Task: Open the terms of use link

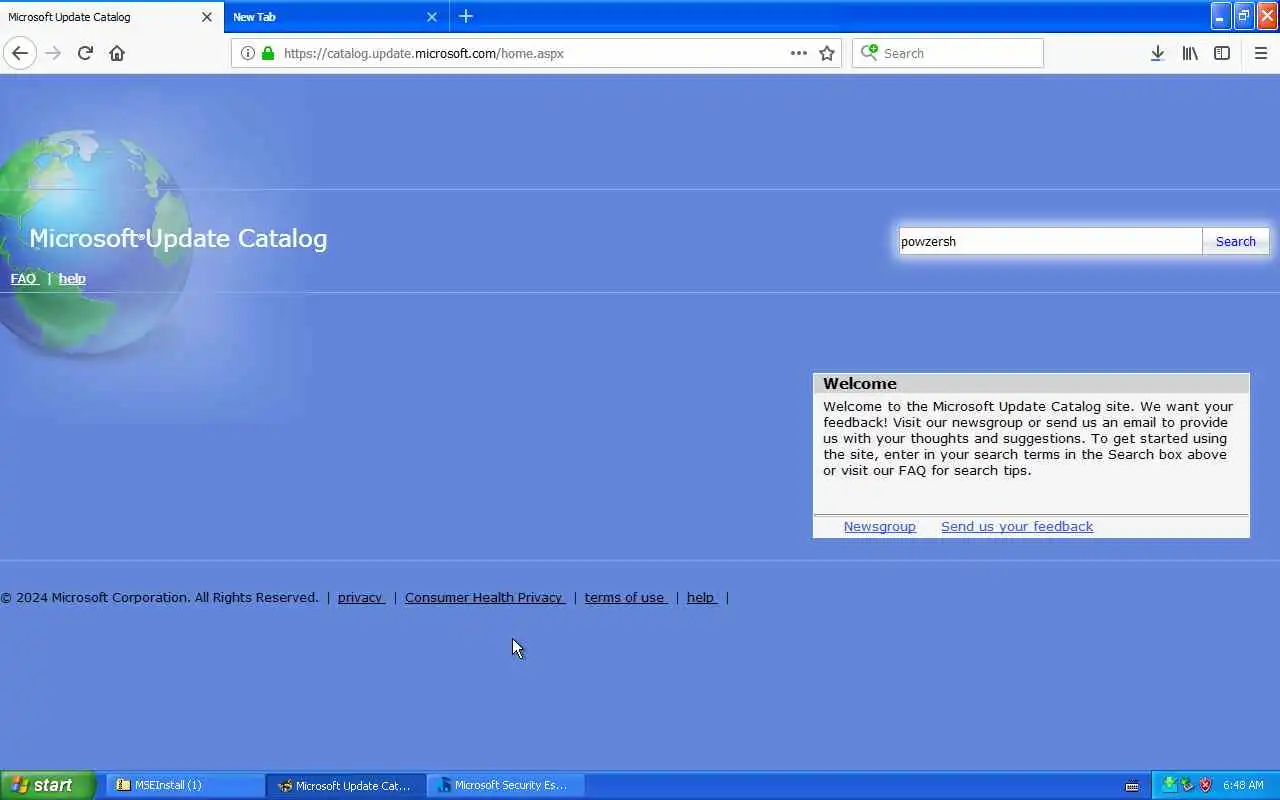Action: pyautogui.click(x=626, y=597)
